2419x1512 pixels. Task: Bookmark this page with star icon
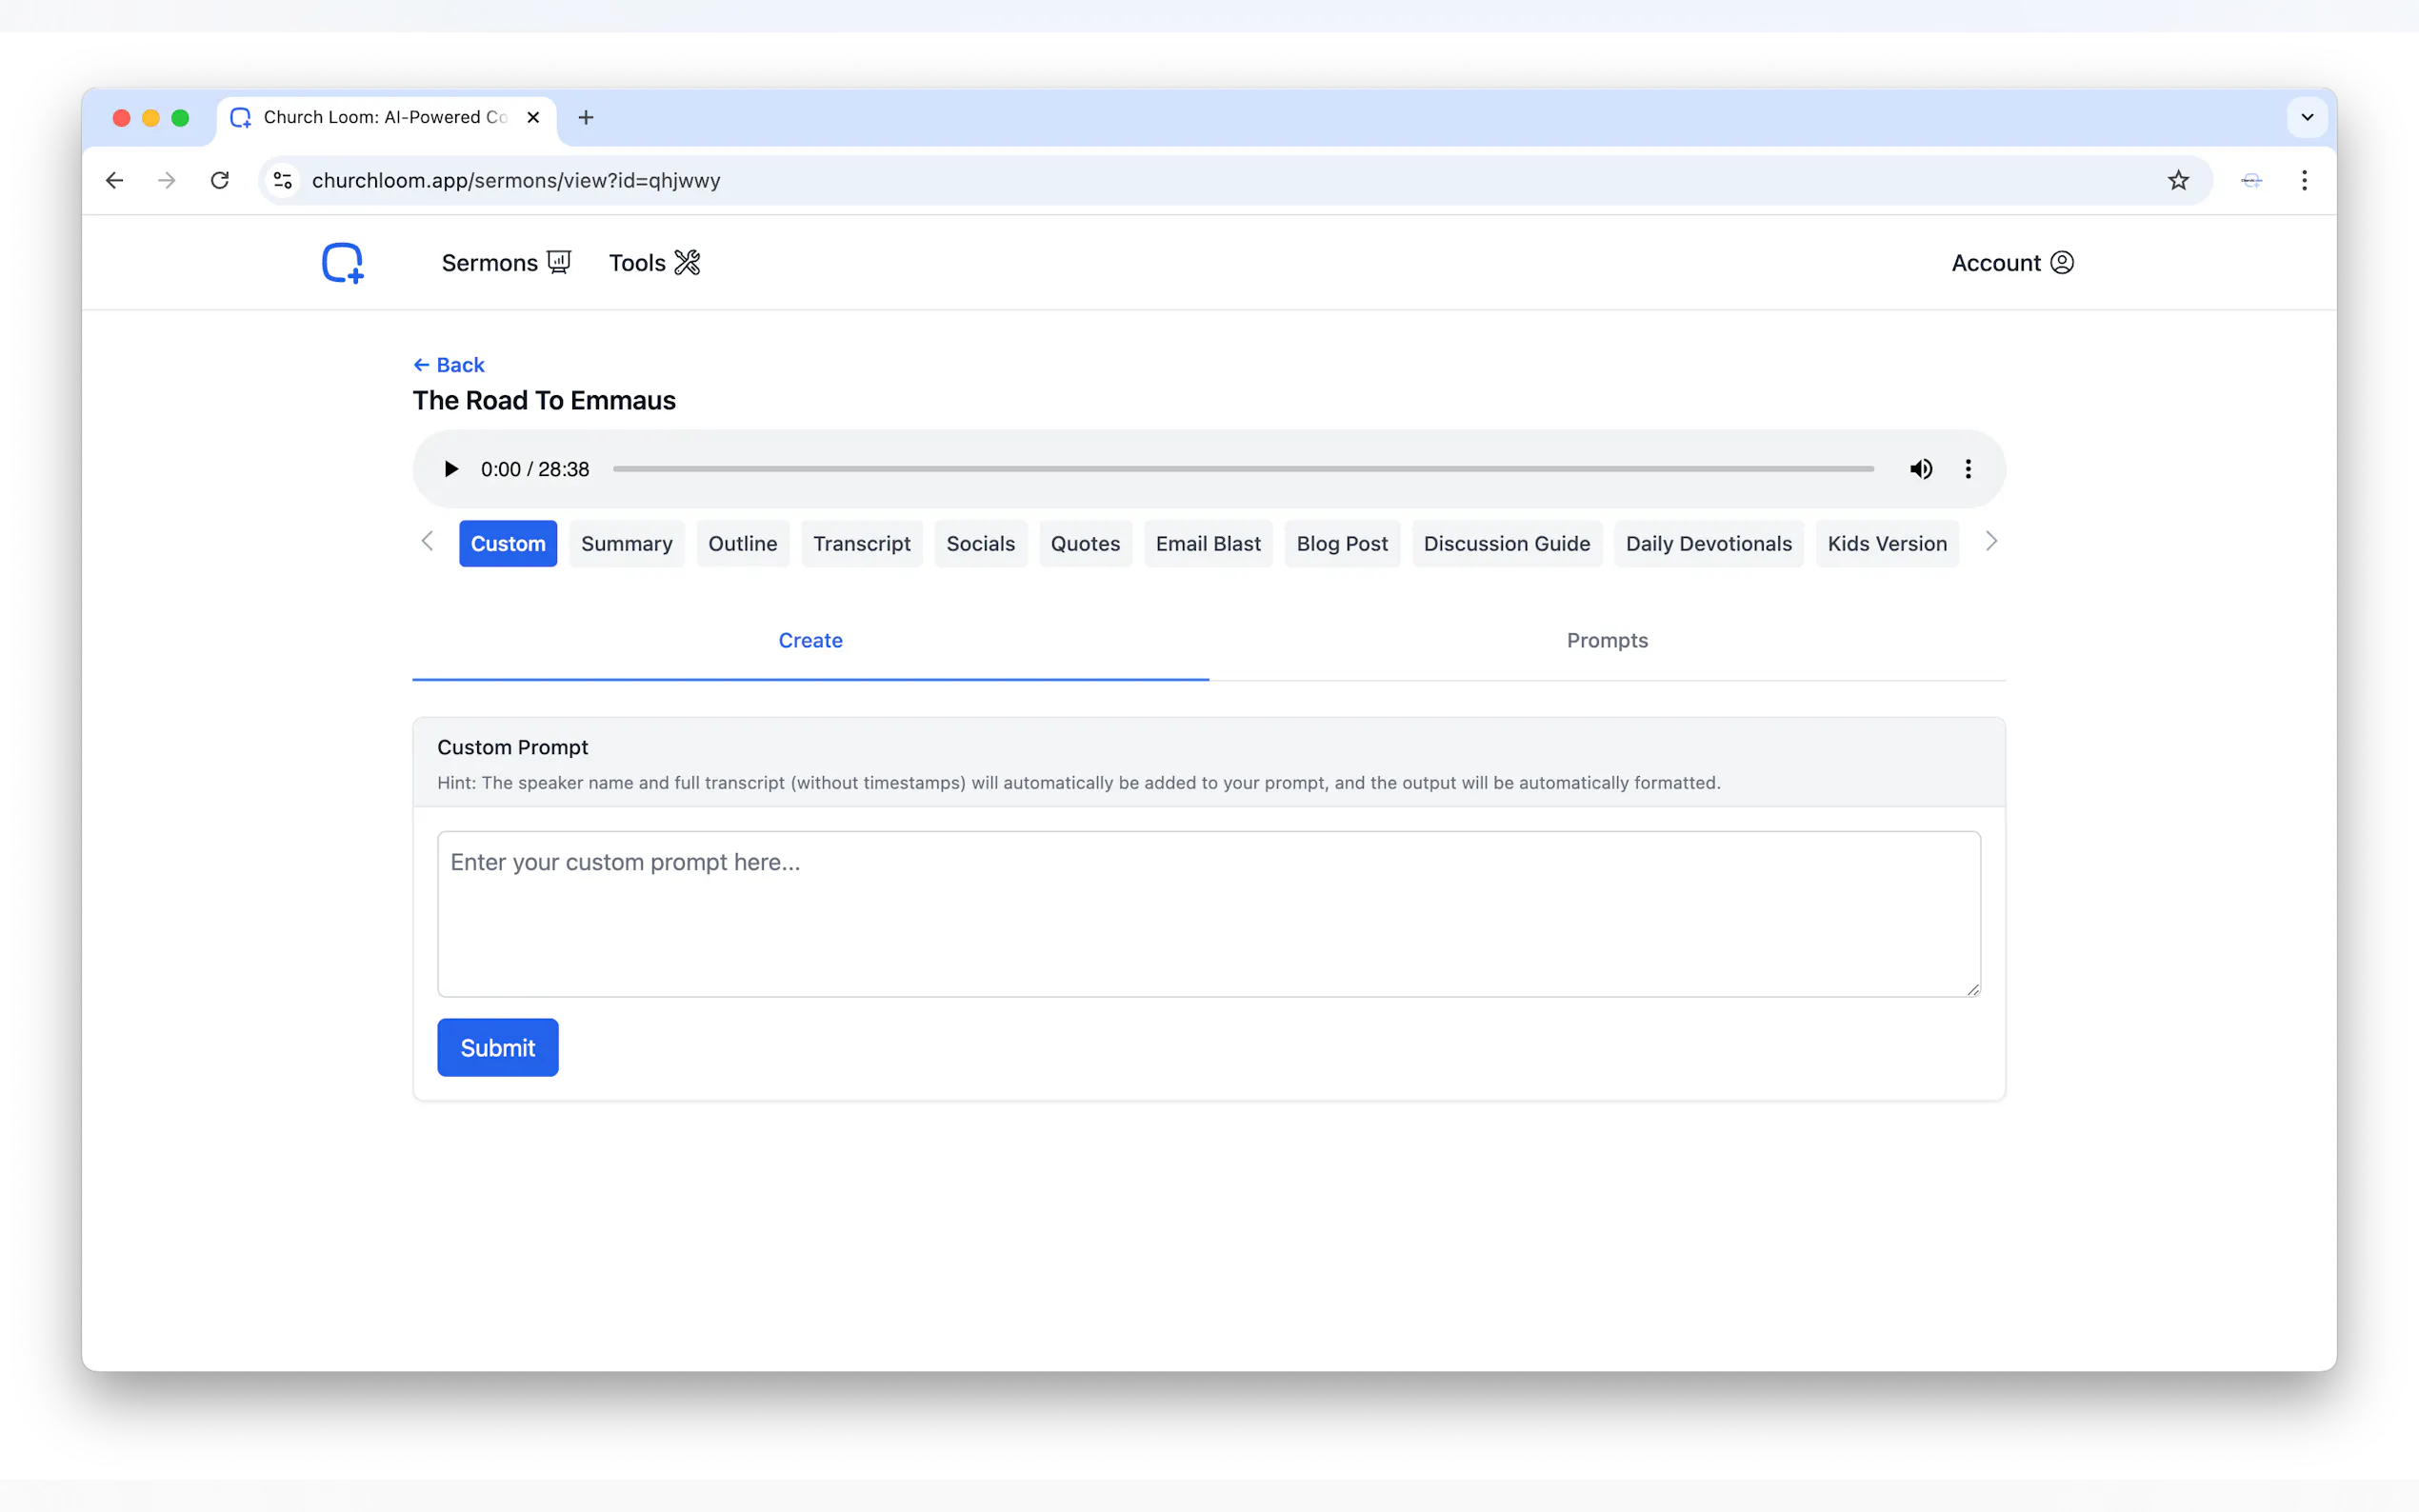pyautogui.click(x=2178, y=181)
